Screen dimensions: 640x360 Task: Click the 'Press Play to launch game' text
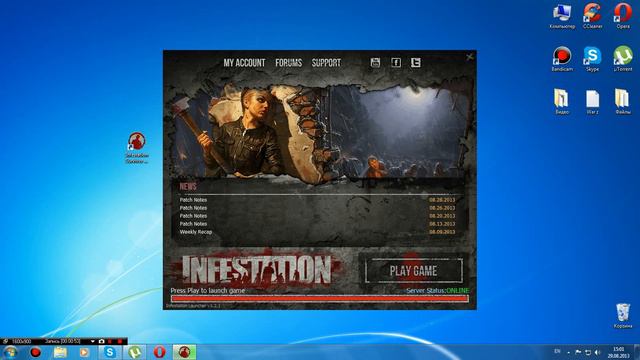[208, 291]
